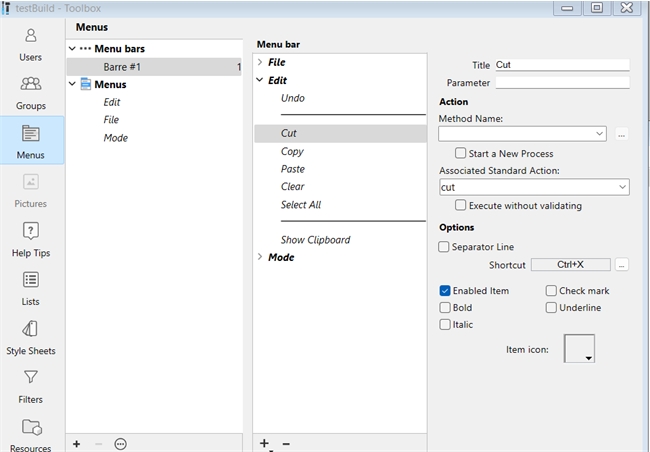The width and height of the screenshot is (650, 452).
Task: Click ellipsis button next to Shortcut
Action: coord(621,265)
